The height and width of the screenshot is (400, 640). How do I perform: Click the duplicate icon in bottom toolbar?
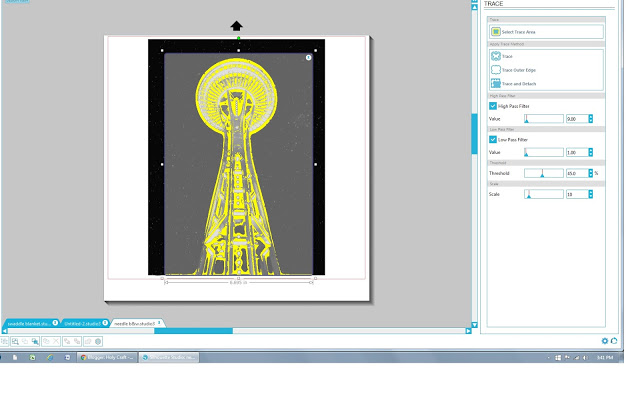[46, 341]
